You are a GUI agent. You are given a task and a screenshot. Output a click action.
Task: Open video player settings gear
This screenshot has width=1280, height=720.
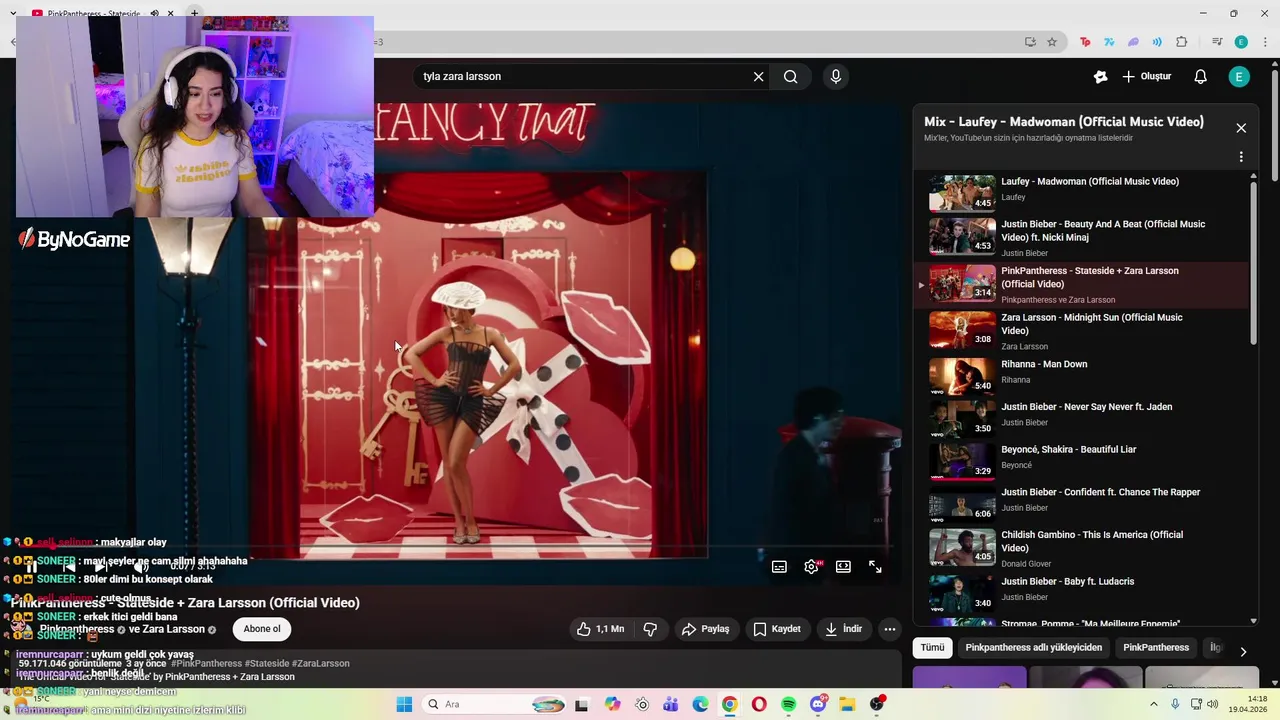pyautogui.click(x=811, y=567)
